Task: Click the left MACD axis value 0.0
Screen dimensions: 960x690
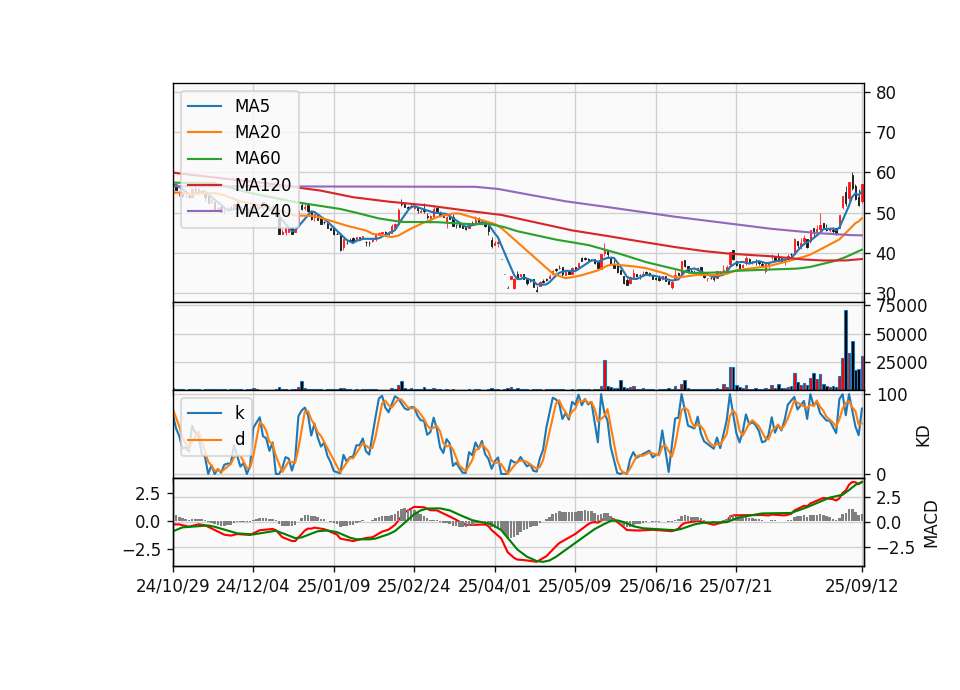Action: (x=148, y=522)
